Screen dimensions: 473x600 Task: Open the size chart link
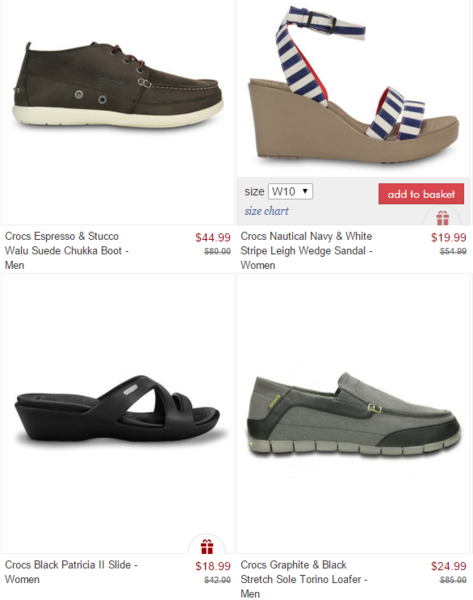267,211
